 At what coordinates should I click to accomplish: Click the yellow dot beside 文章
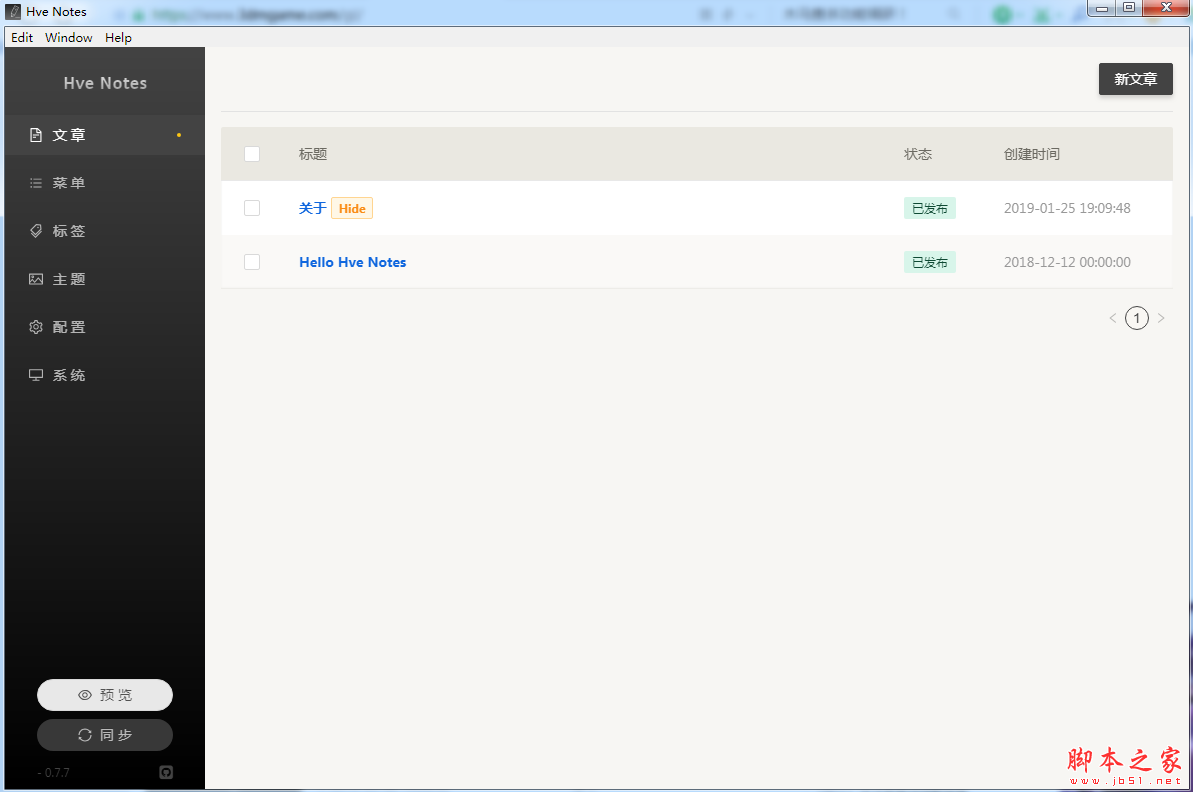tap(179, 135)
